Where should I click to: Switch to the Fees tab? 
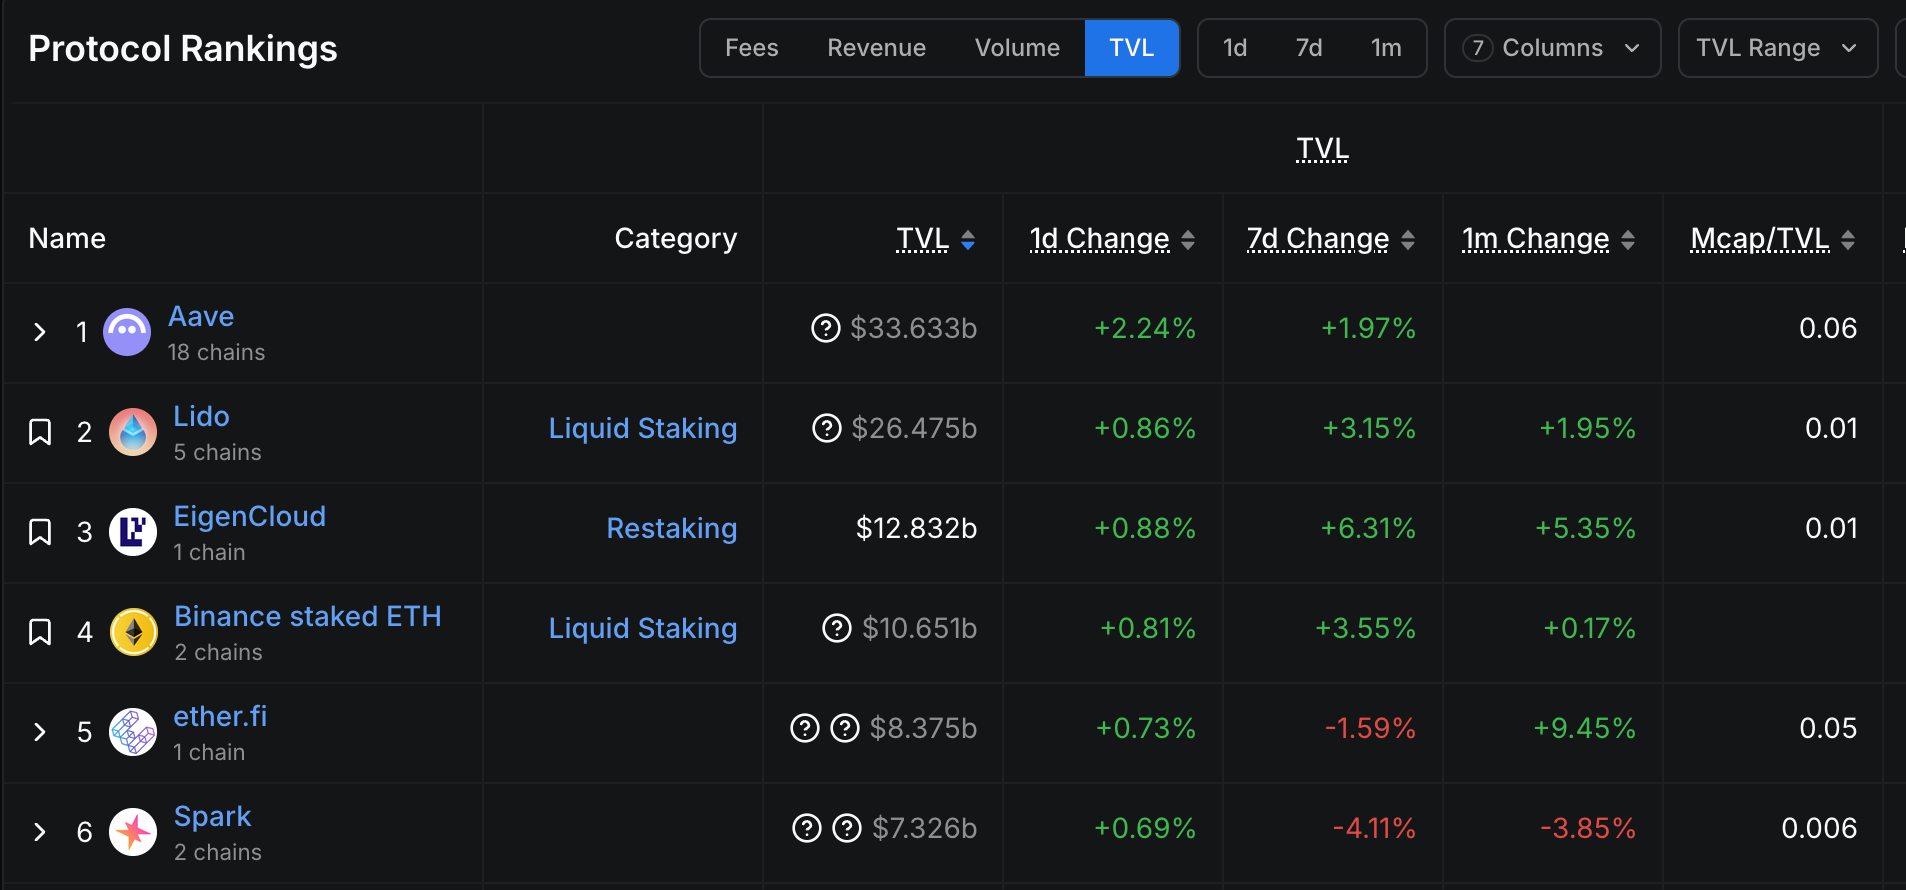tap(751, 48)
